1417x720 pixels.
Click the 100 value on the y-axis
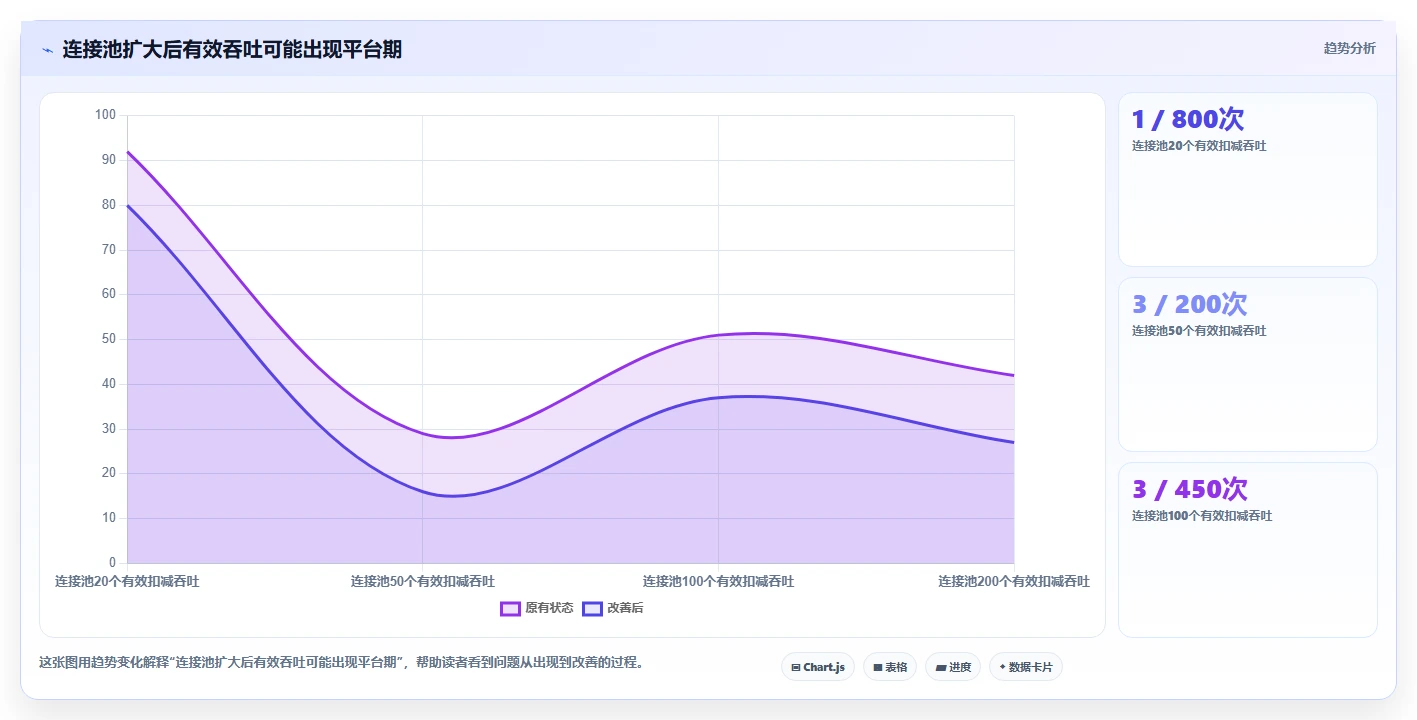coord(105,115)
